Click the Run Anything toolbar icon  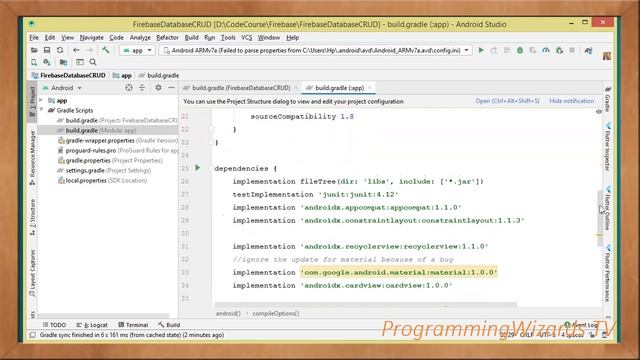click(x=80, y=62)
